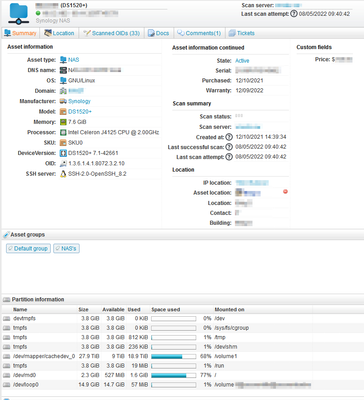Screen dimensions: 364x400
Task: Click the /dev/mapper/cachedev_0 partition name
Action: tap(44, 356)
